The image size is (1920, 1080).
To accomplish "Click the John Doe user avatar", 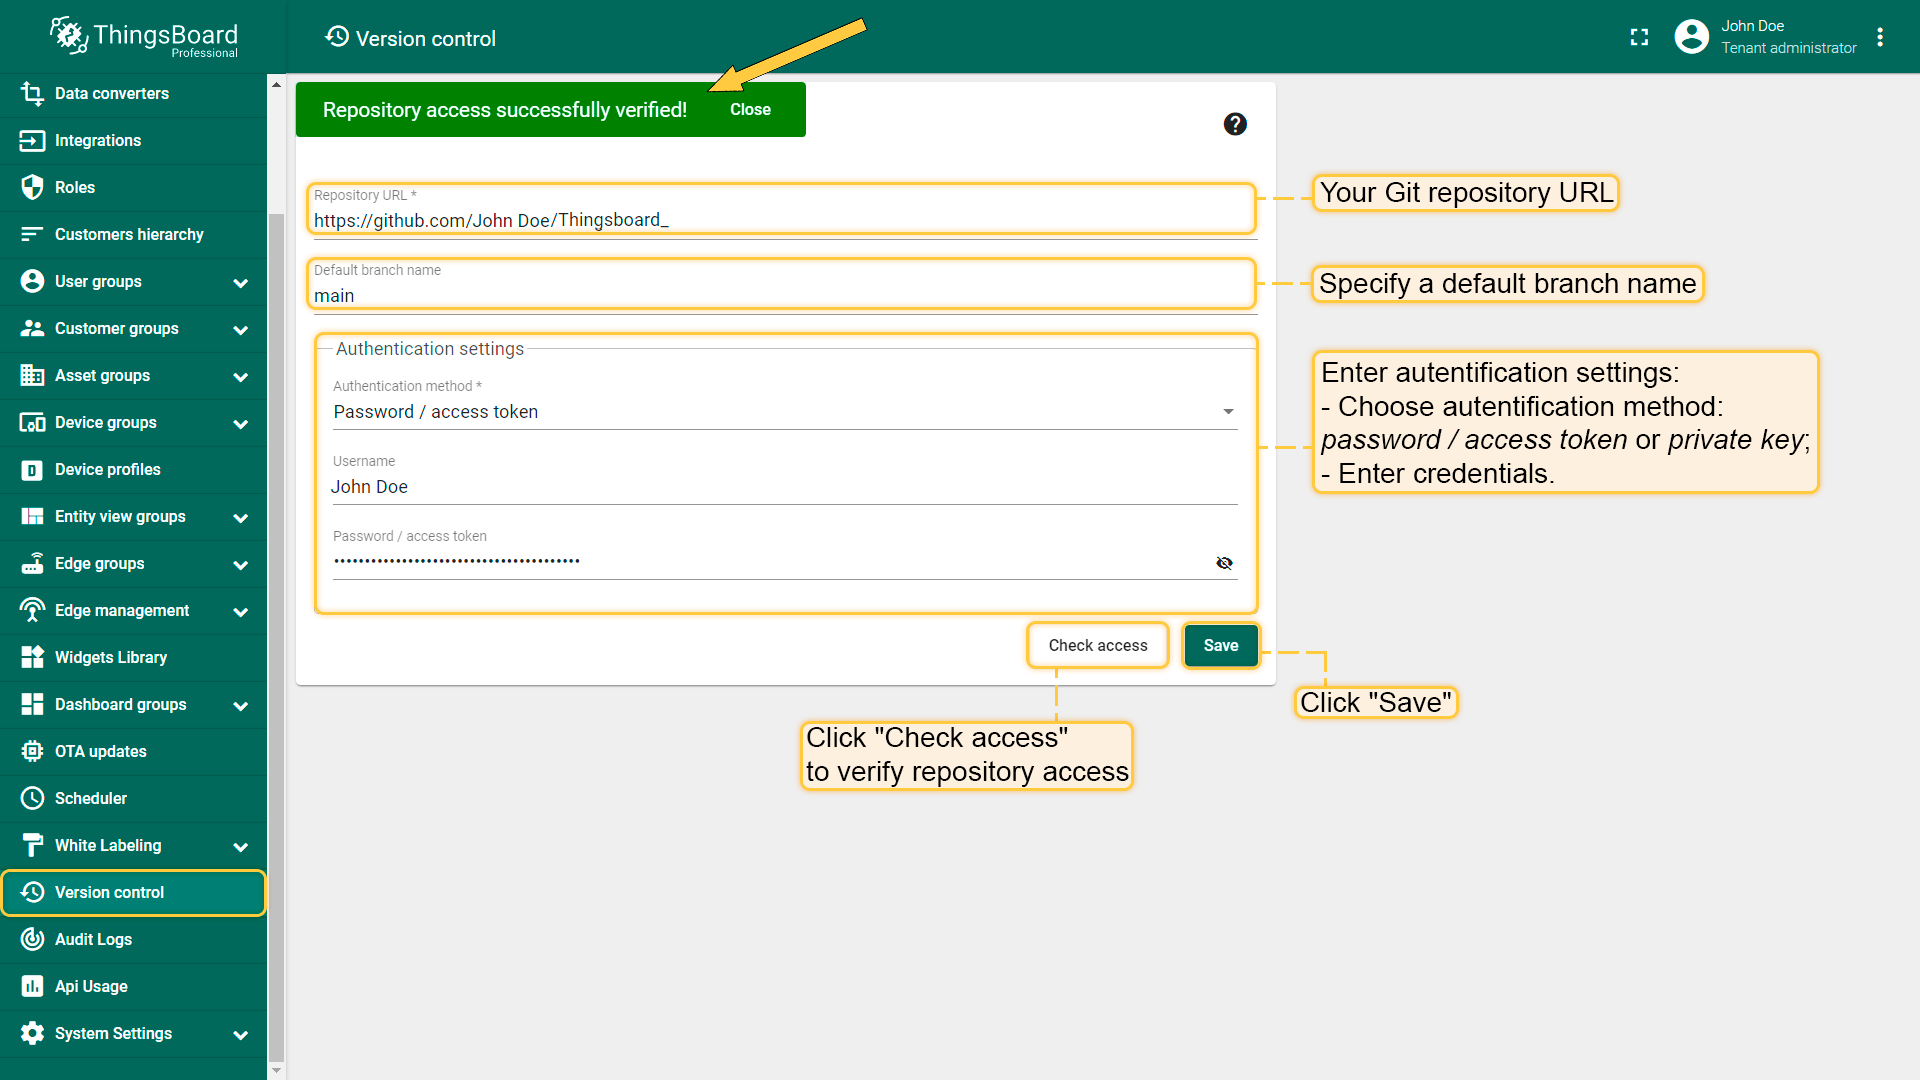I will [1691, 37].
